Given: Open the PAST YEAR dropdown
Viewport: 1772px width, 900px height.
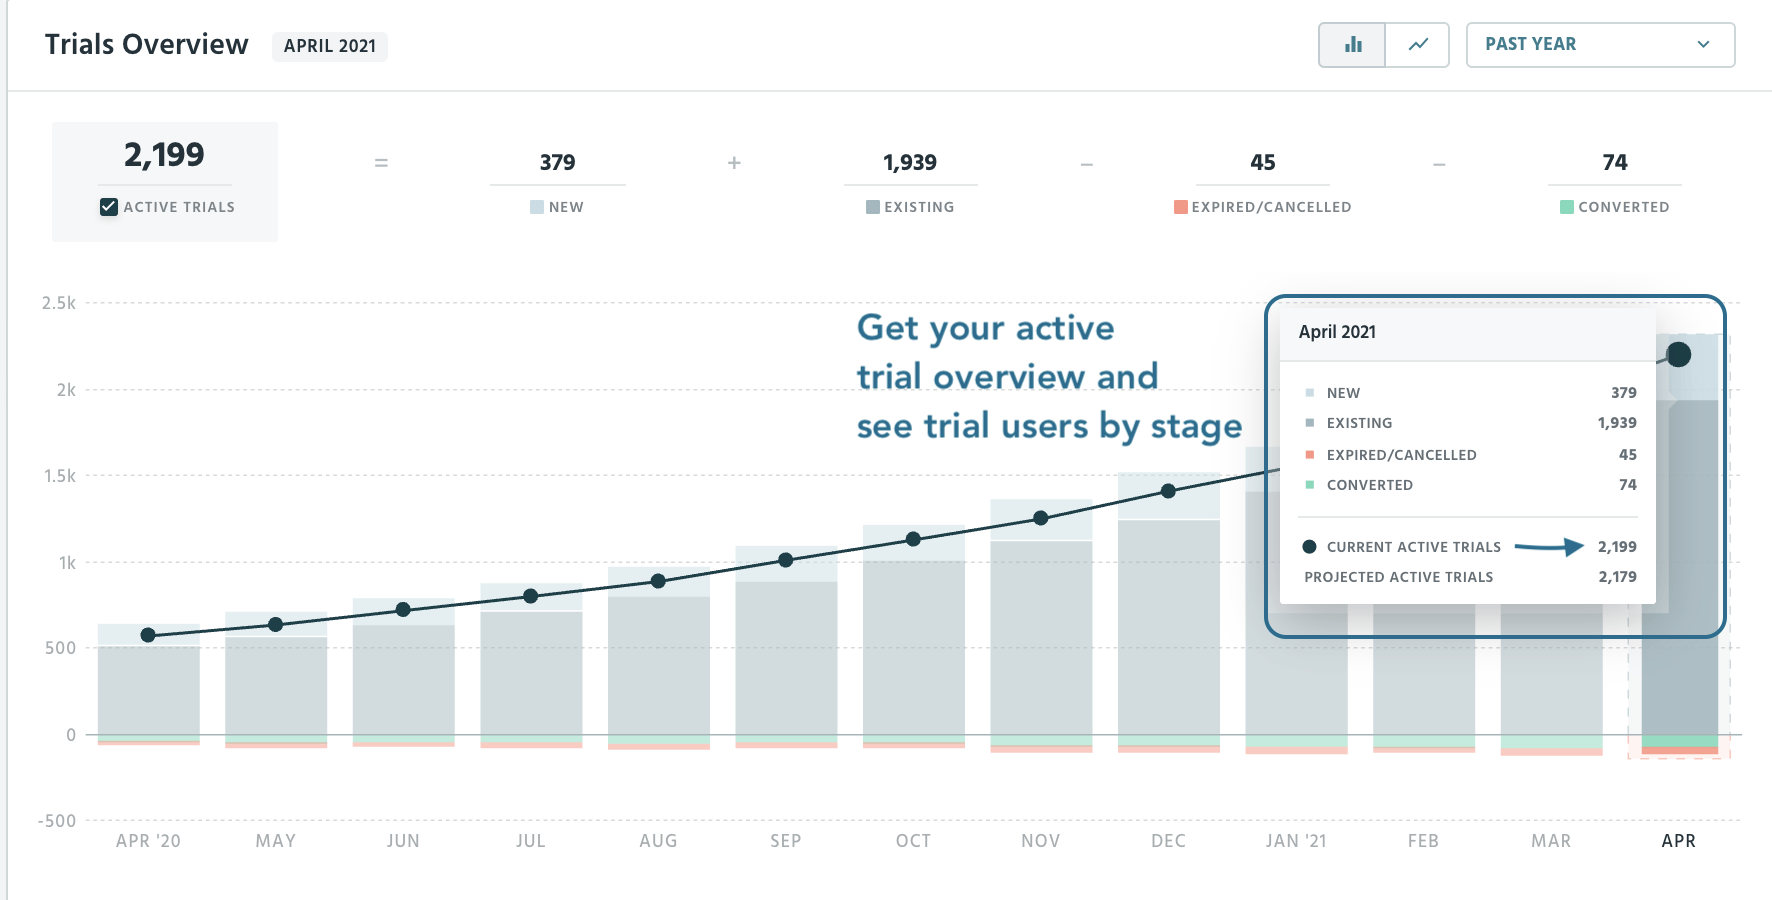Looking at the screenshot, I should (1599, 44).
